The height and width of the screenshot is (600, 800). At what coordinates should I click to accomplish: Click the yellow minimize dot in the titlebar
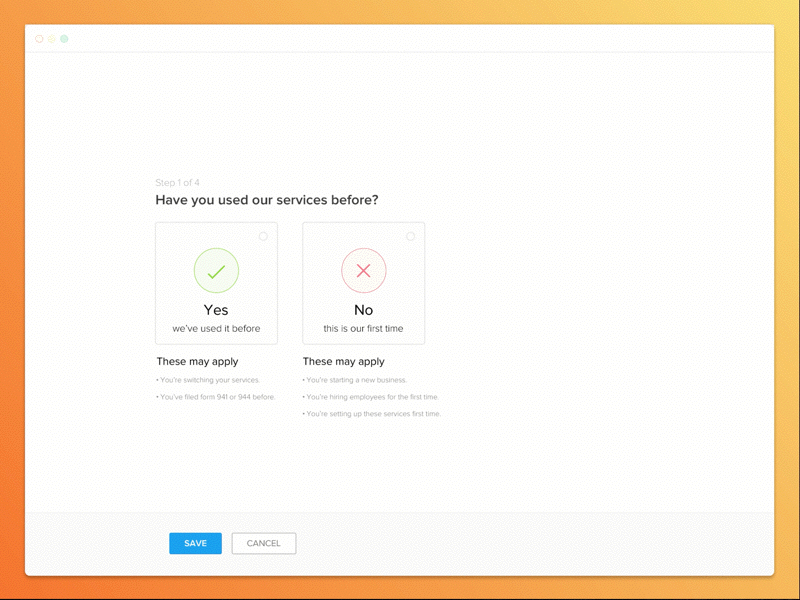[50, 39]
